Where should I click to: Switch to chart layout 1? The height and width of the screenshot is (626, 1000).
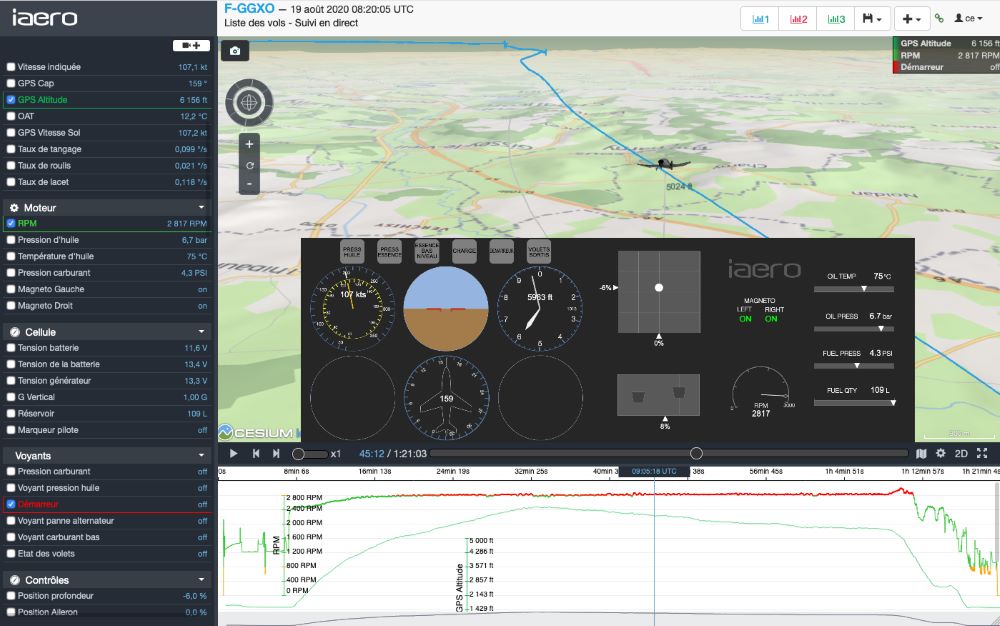761,18
